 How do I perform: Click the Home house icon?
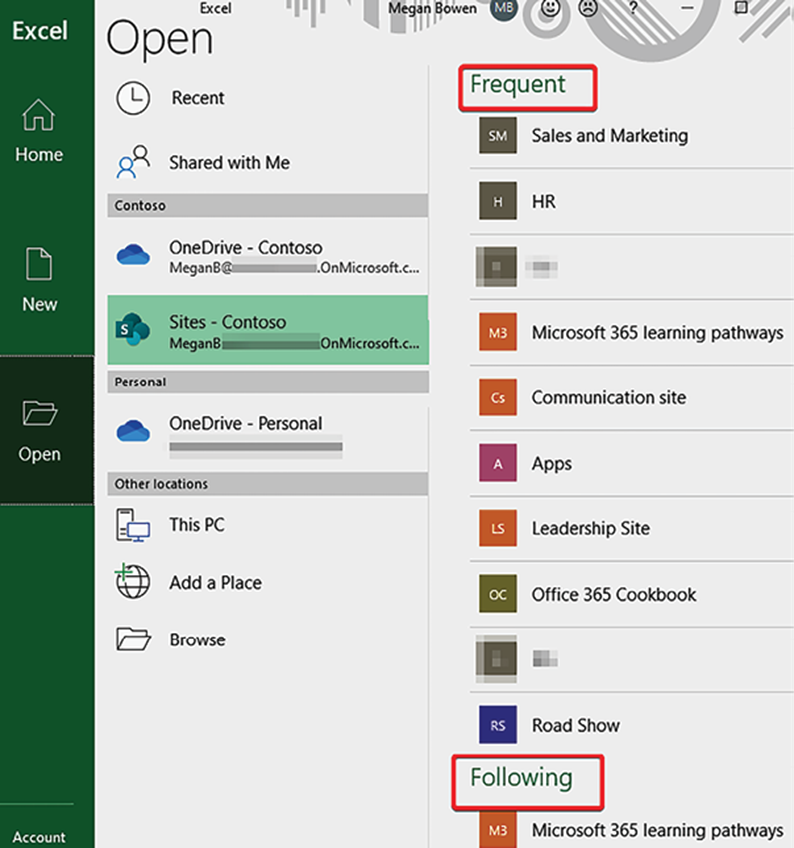(x=38, y=115)
